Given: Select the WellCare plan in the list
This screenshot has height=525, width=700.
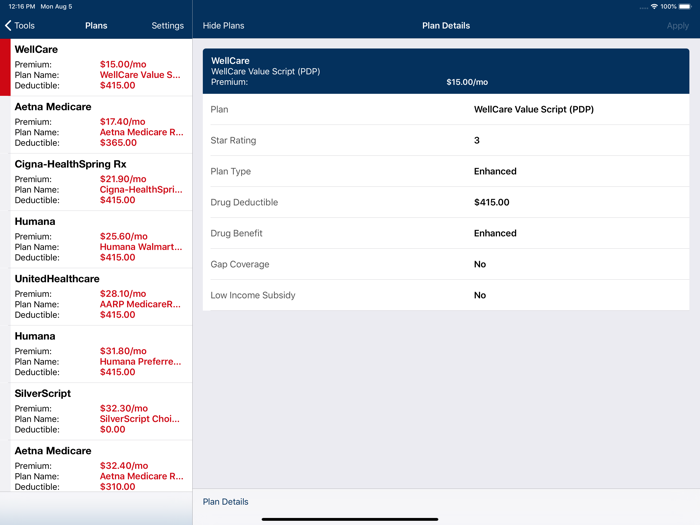Looking at the screenshot, I should (96, 67).
